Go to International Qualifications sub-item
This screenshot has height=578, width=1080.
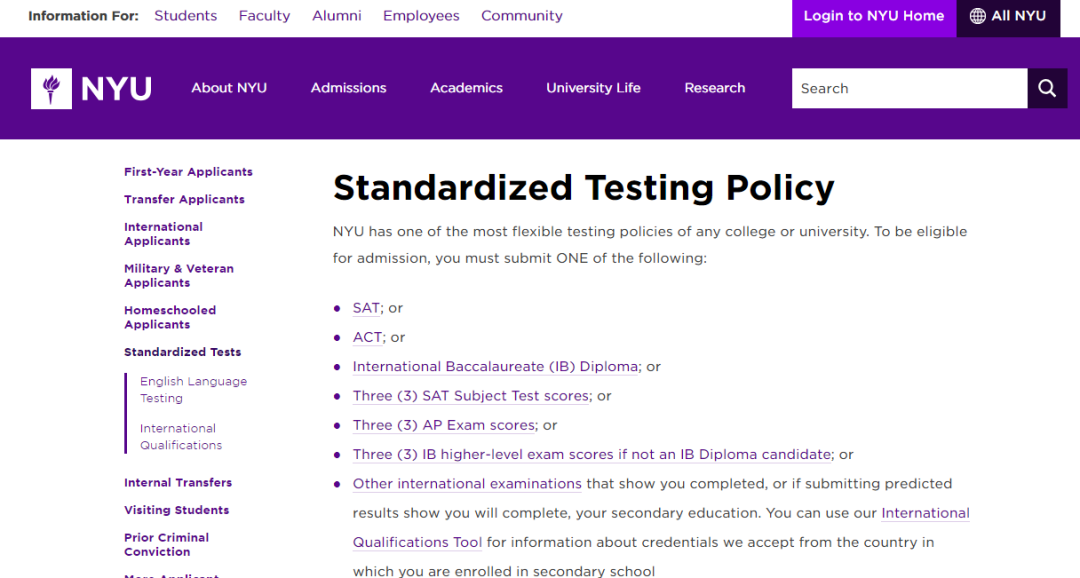point(180,437)
